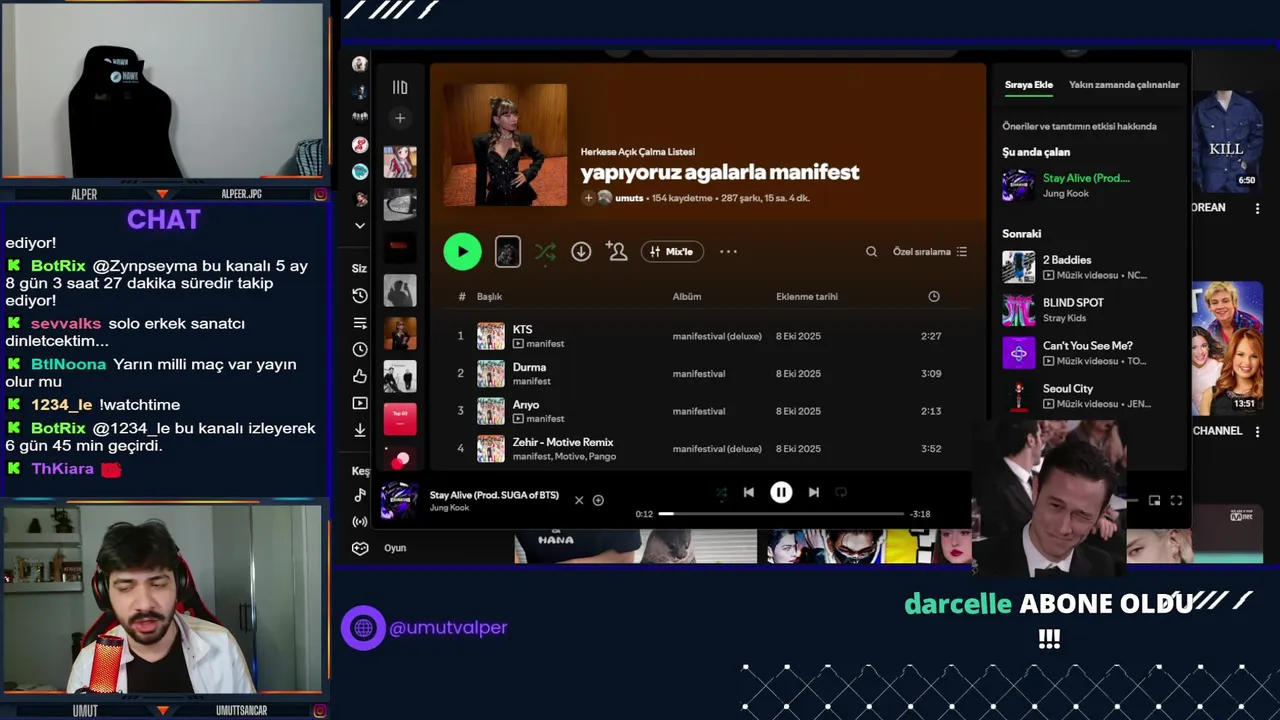Image resolution: width=1280 pixels, height=720 pixels.
Task: Switch to the Sıraya Ekle tab
Action: tap(1029, 85)
